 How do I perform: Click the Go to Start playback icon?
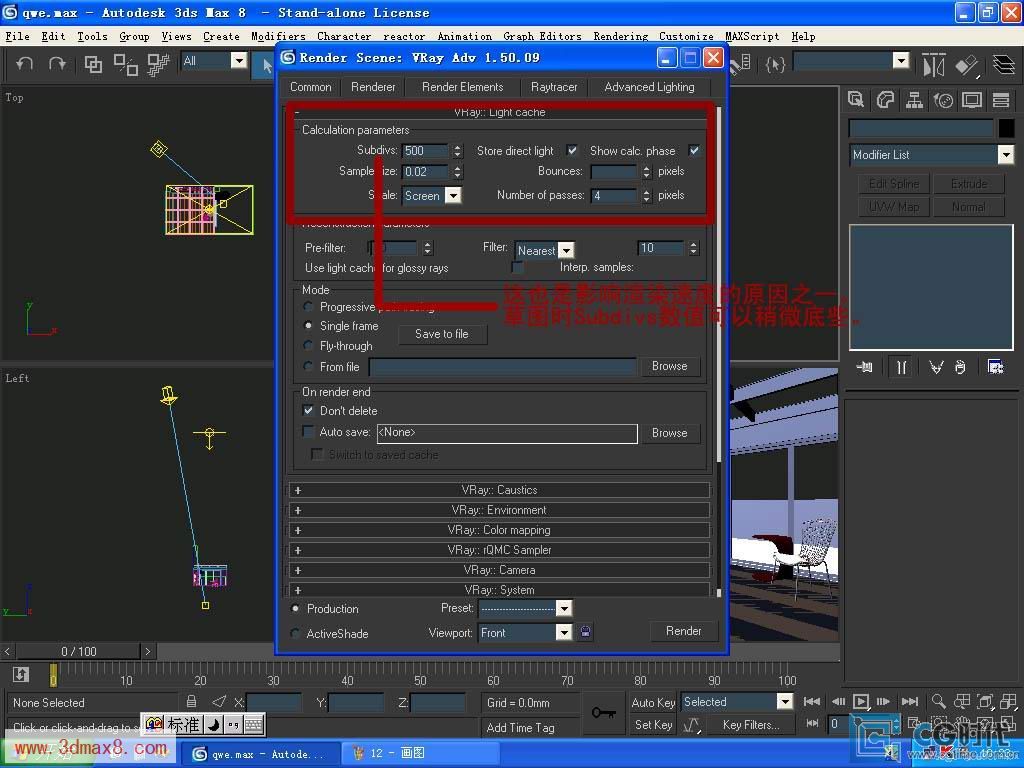coord(812,701)
